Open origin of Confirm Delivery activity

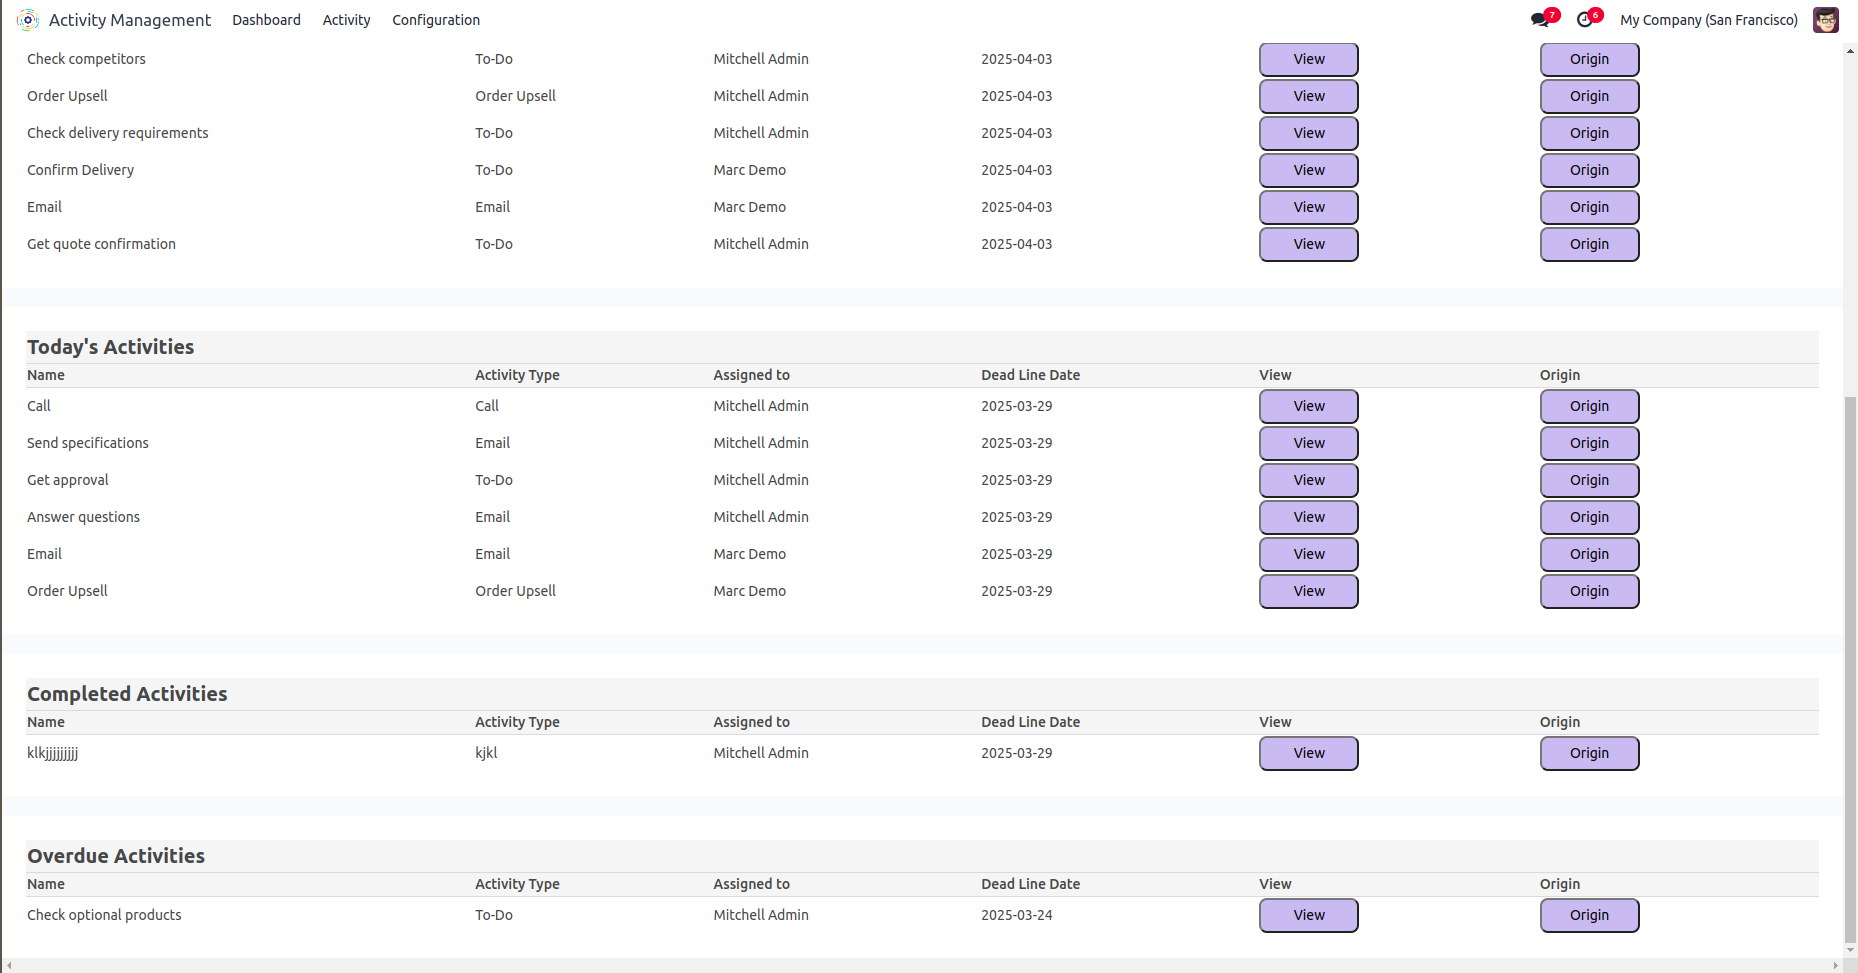point(1589,170)
